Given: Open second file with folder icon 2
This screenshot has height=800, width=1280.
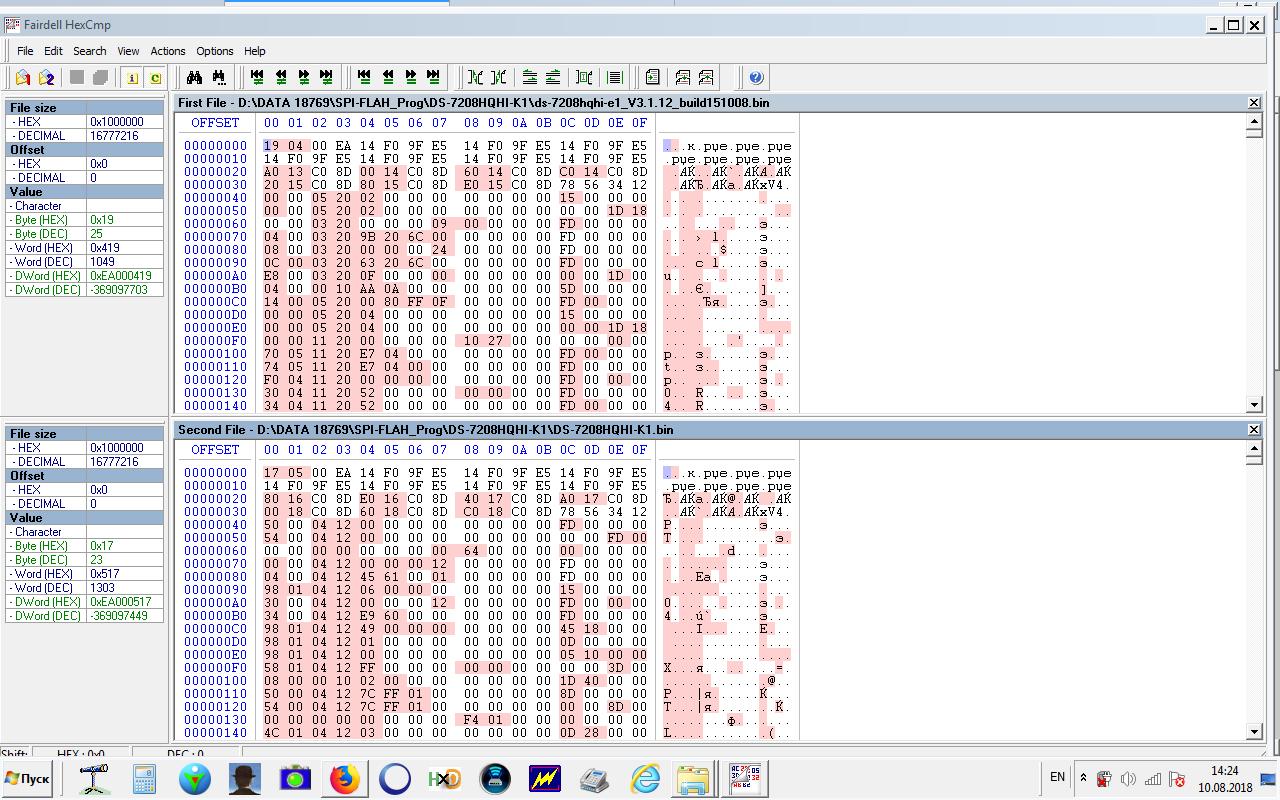Looking at the screenshot, I should (46, 77).
